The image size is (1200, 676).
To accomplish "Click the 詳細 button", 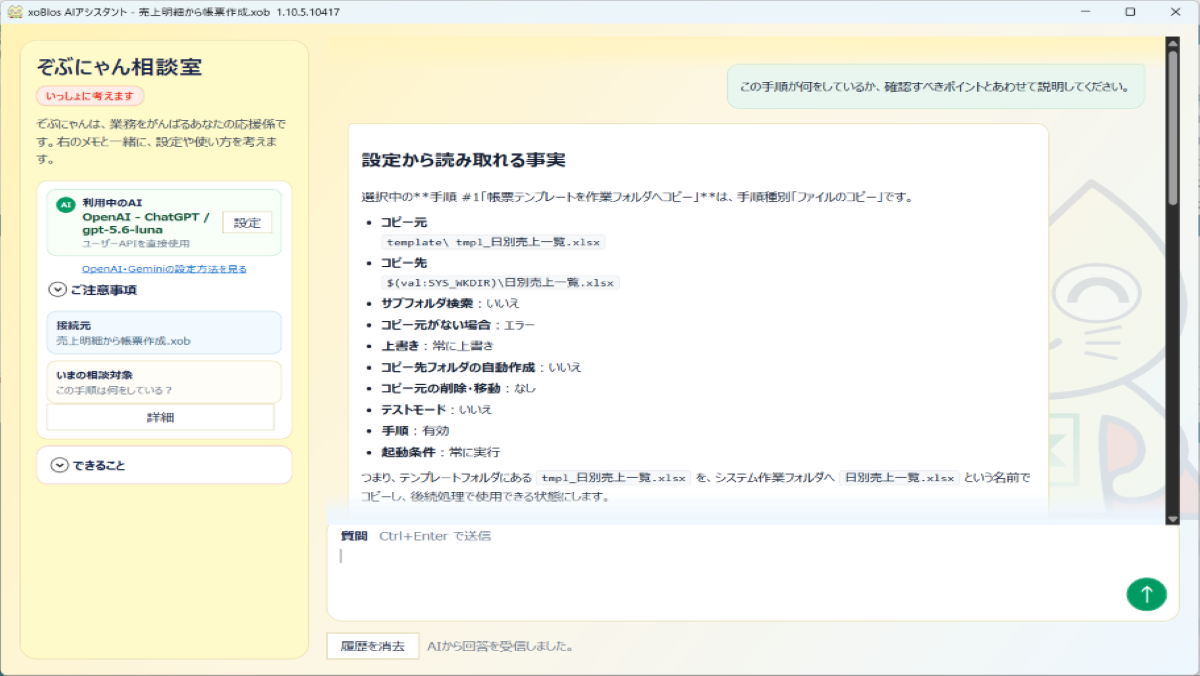I will 160,417.
